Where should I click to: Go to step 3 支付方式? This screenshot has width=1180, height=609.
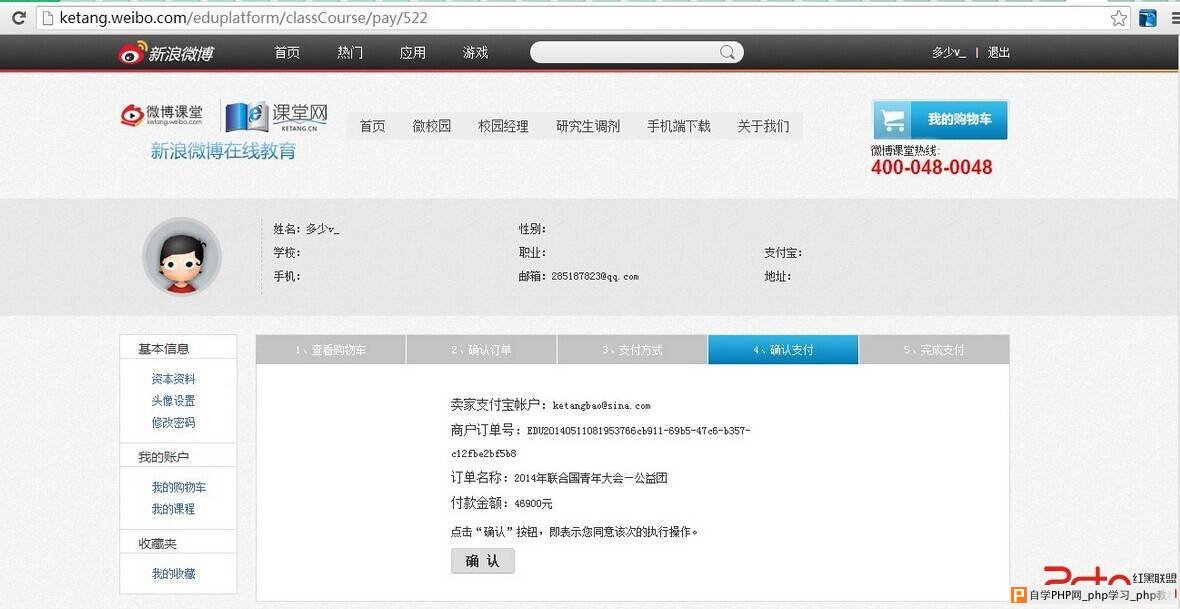(632, 350)
